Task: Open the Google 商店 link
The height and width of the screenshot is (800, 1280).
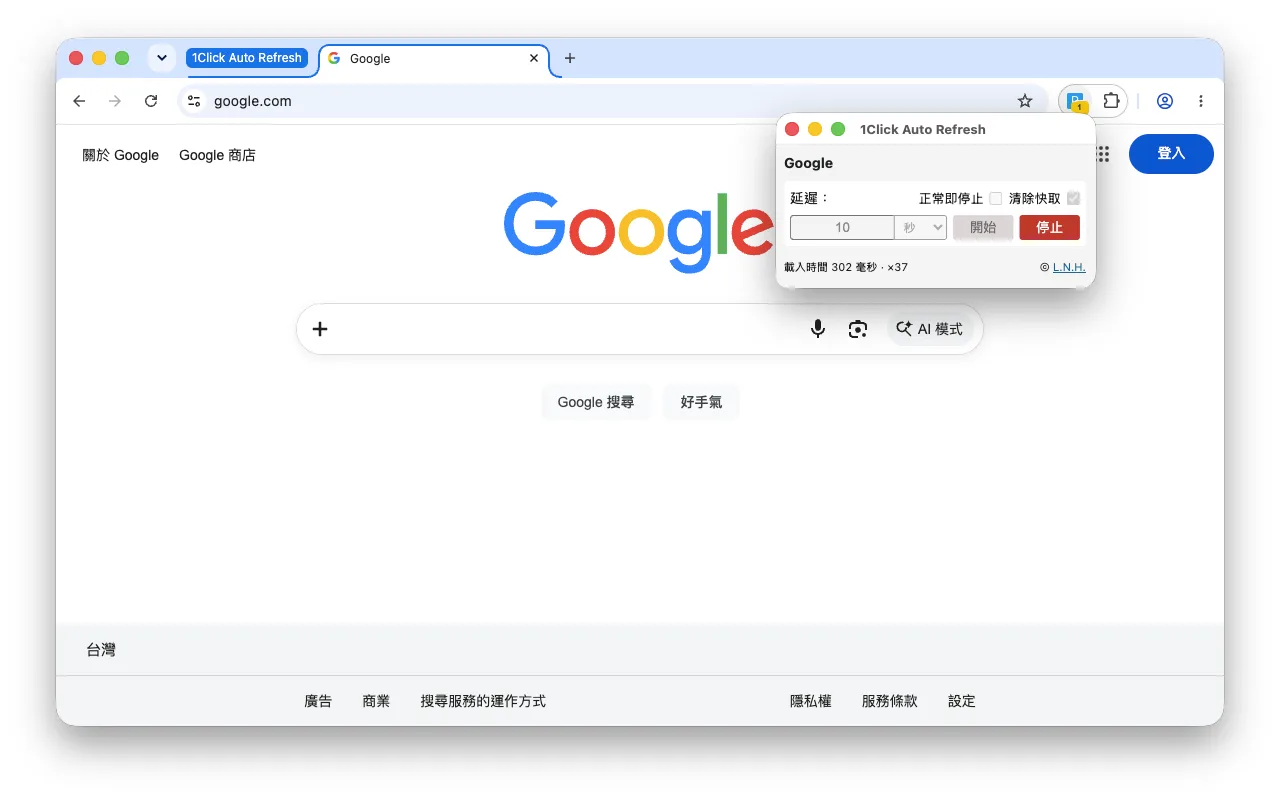Action: 217,155
